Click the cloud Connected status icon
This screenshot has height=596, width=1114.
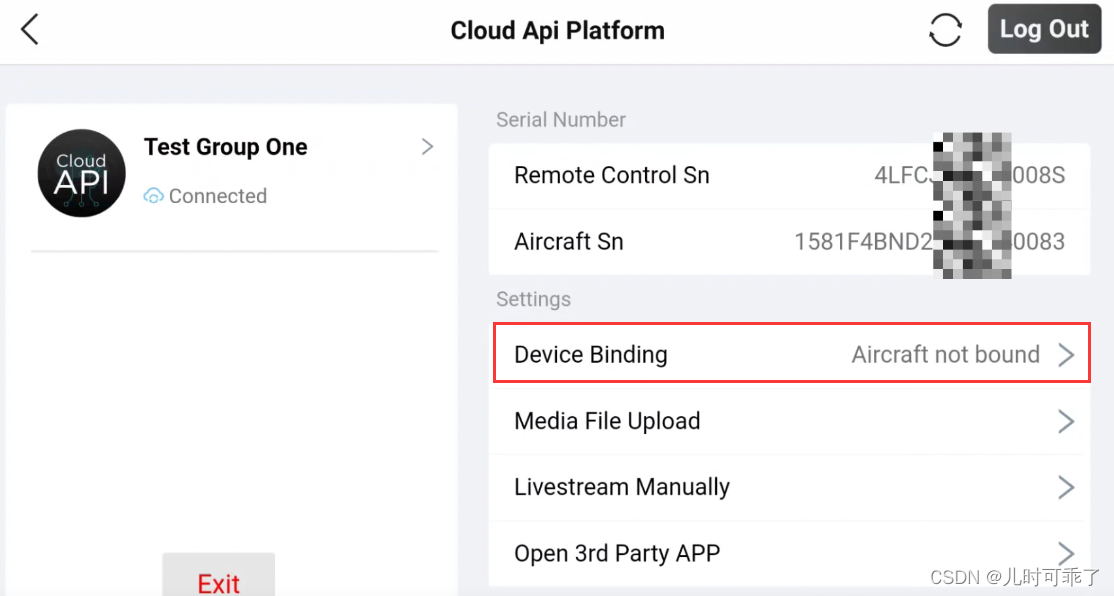coord(153,196)
